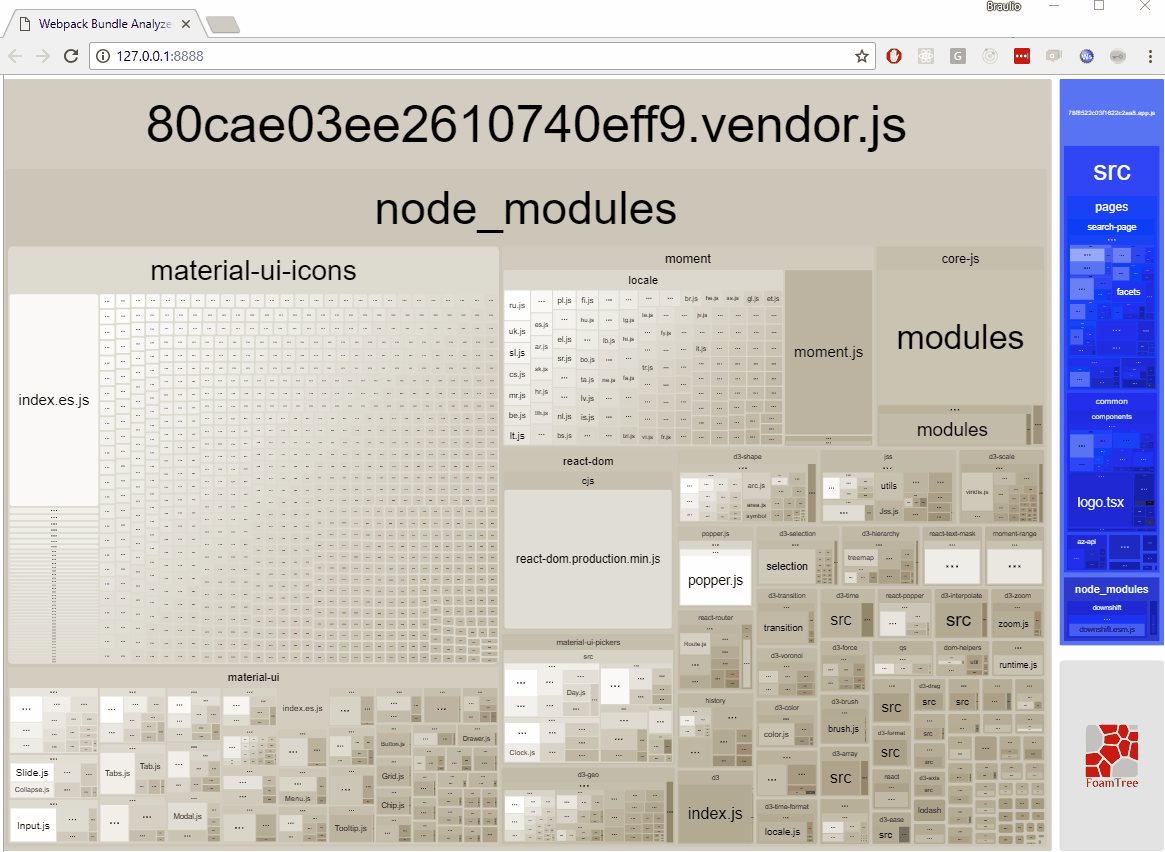Image resolution: width=1165 pixels, height=852 pixels.
Task: Select the moment group label
Action: 687,258
